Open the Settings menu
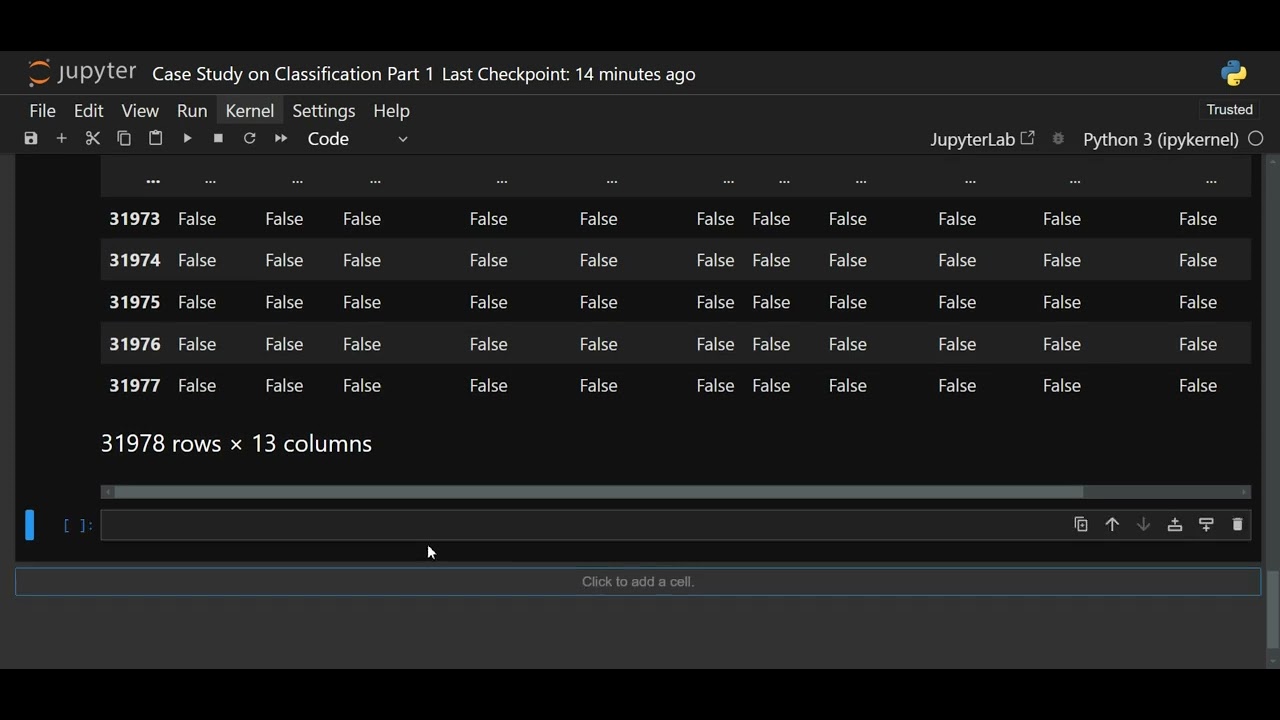Screen dimensions: 1280x720 323,111
